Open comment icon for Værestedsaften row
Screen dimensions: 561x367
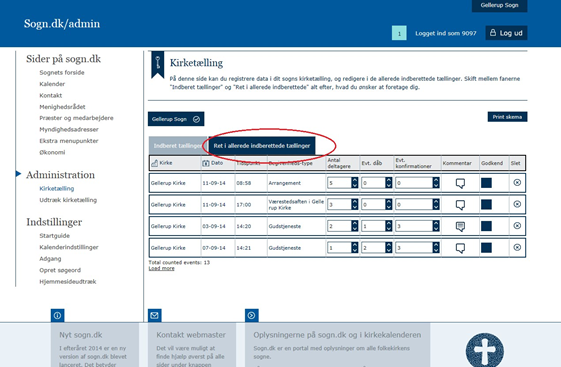click(x=460, y=205)
